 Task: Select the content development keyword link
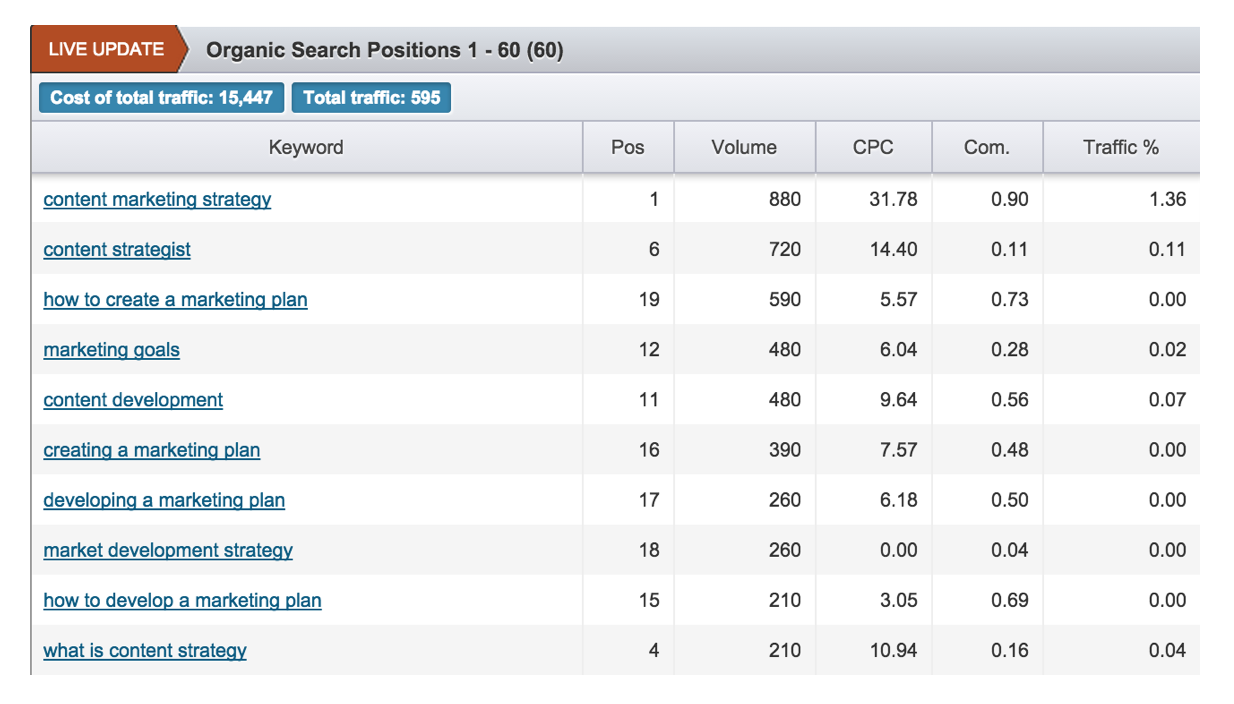133,400
